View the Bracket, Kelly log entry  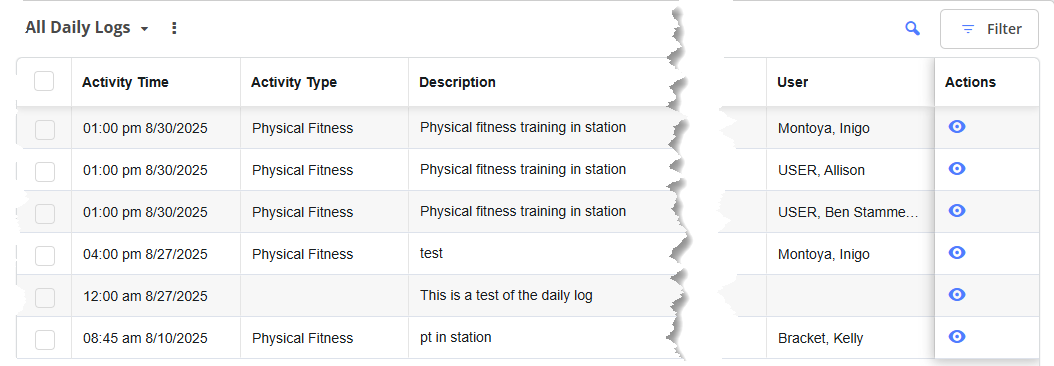coord(957,336)
